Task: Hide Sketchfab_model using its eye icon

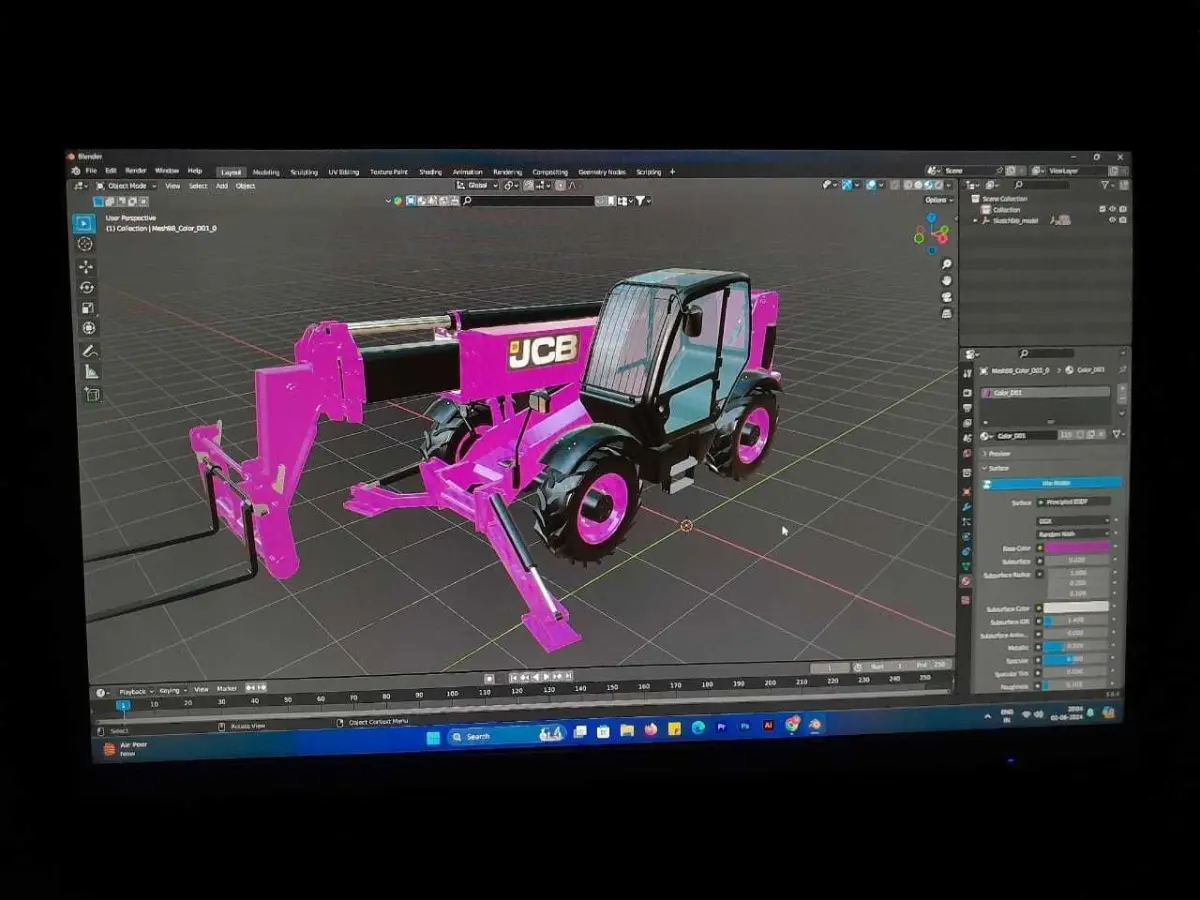Action: [1113, 220]
